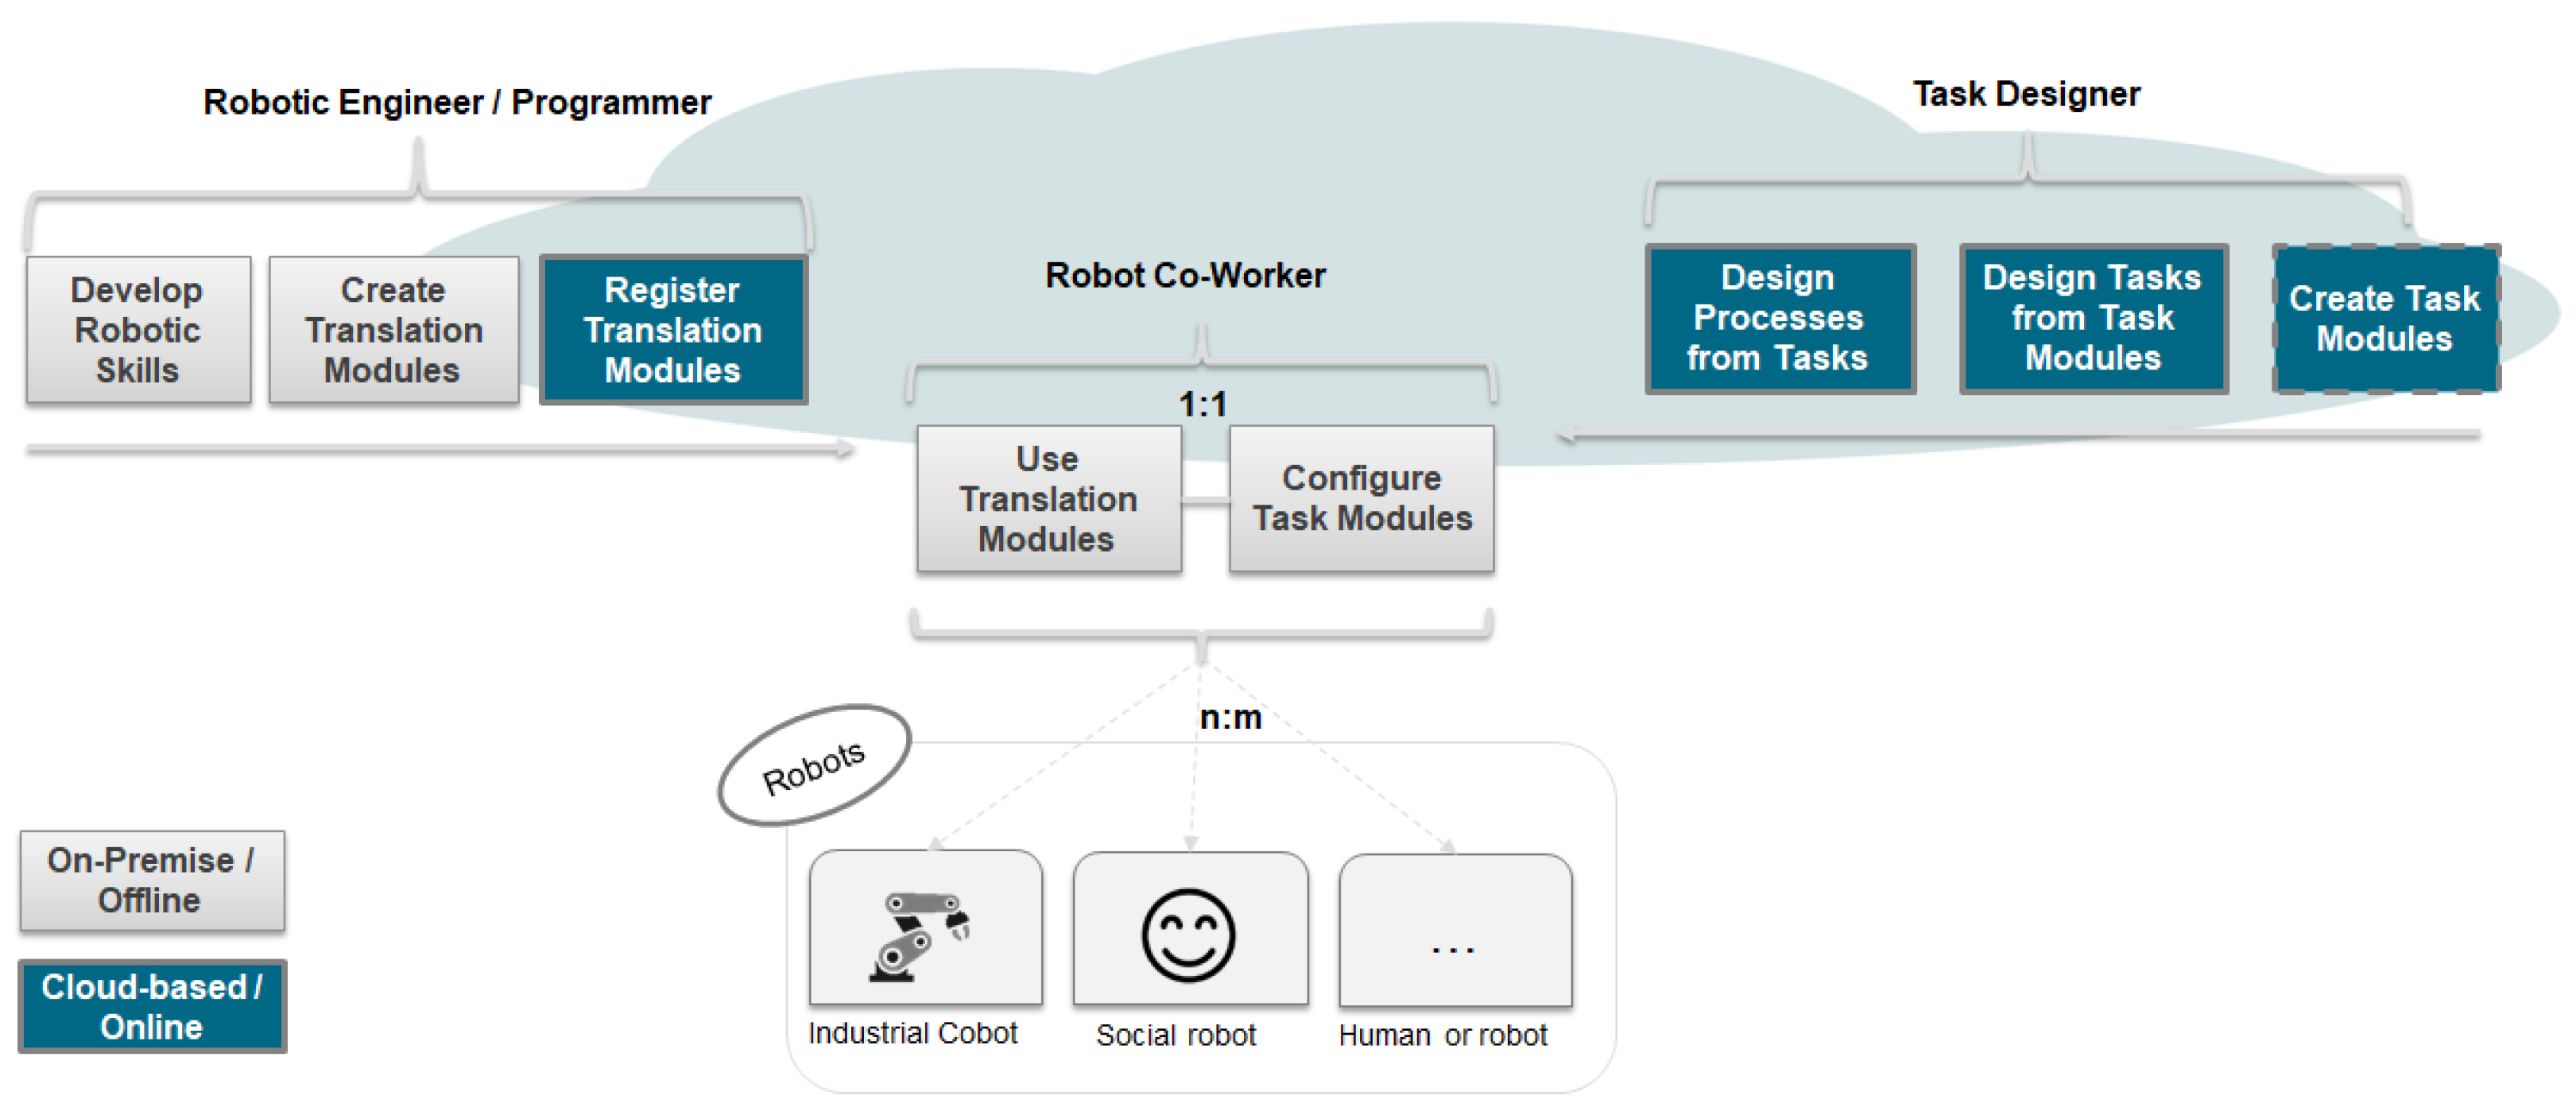Viewport: 2576px width, 1111px height.
Task: Click the On-Premise / Offline legend box
Action: pos(151,880)
